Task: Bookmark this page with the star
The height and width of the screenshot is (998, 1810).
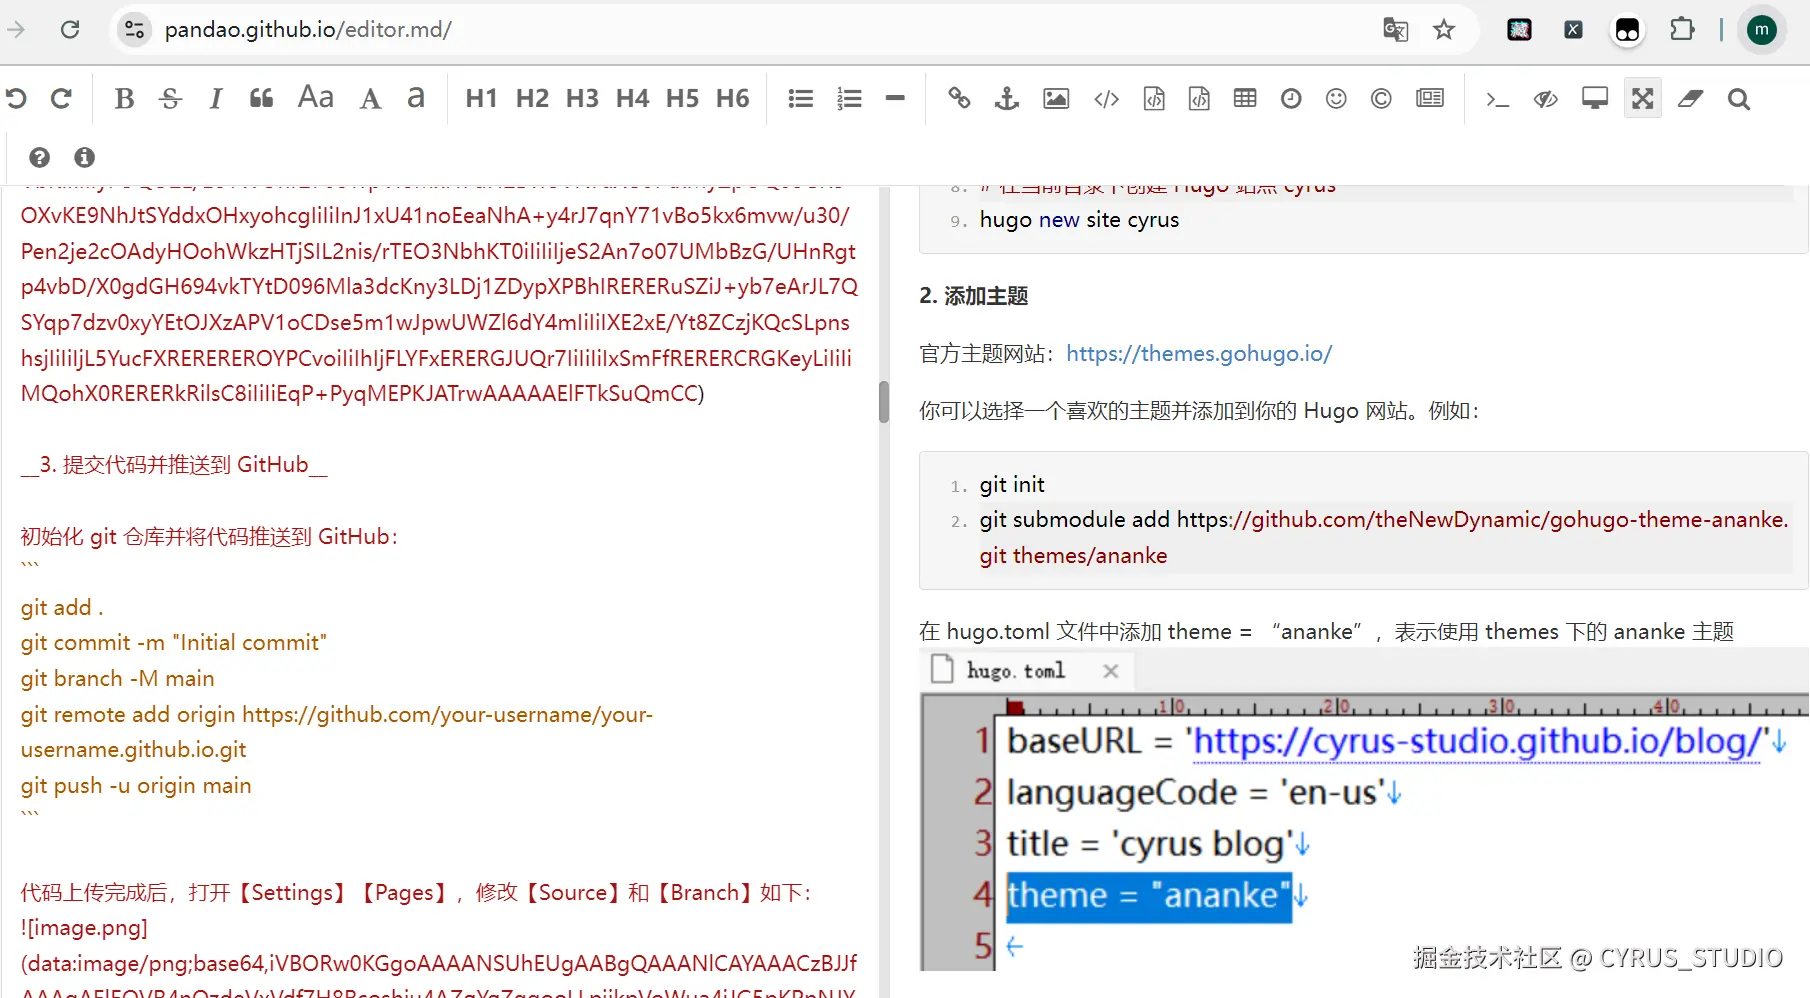Action: tap(1444, 29)
